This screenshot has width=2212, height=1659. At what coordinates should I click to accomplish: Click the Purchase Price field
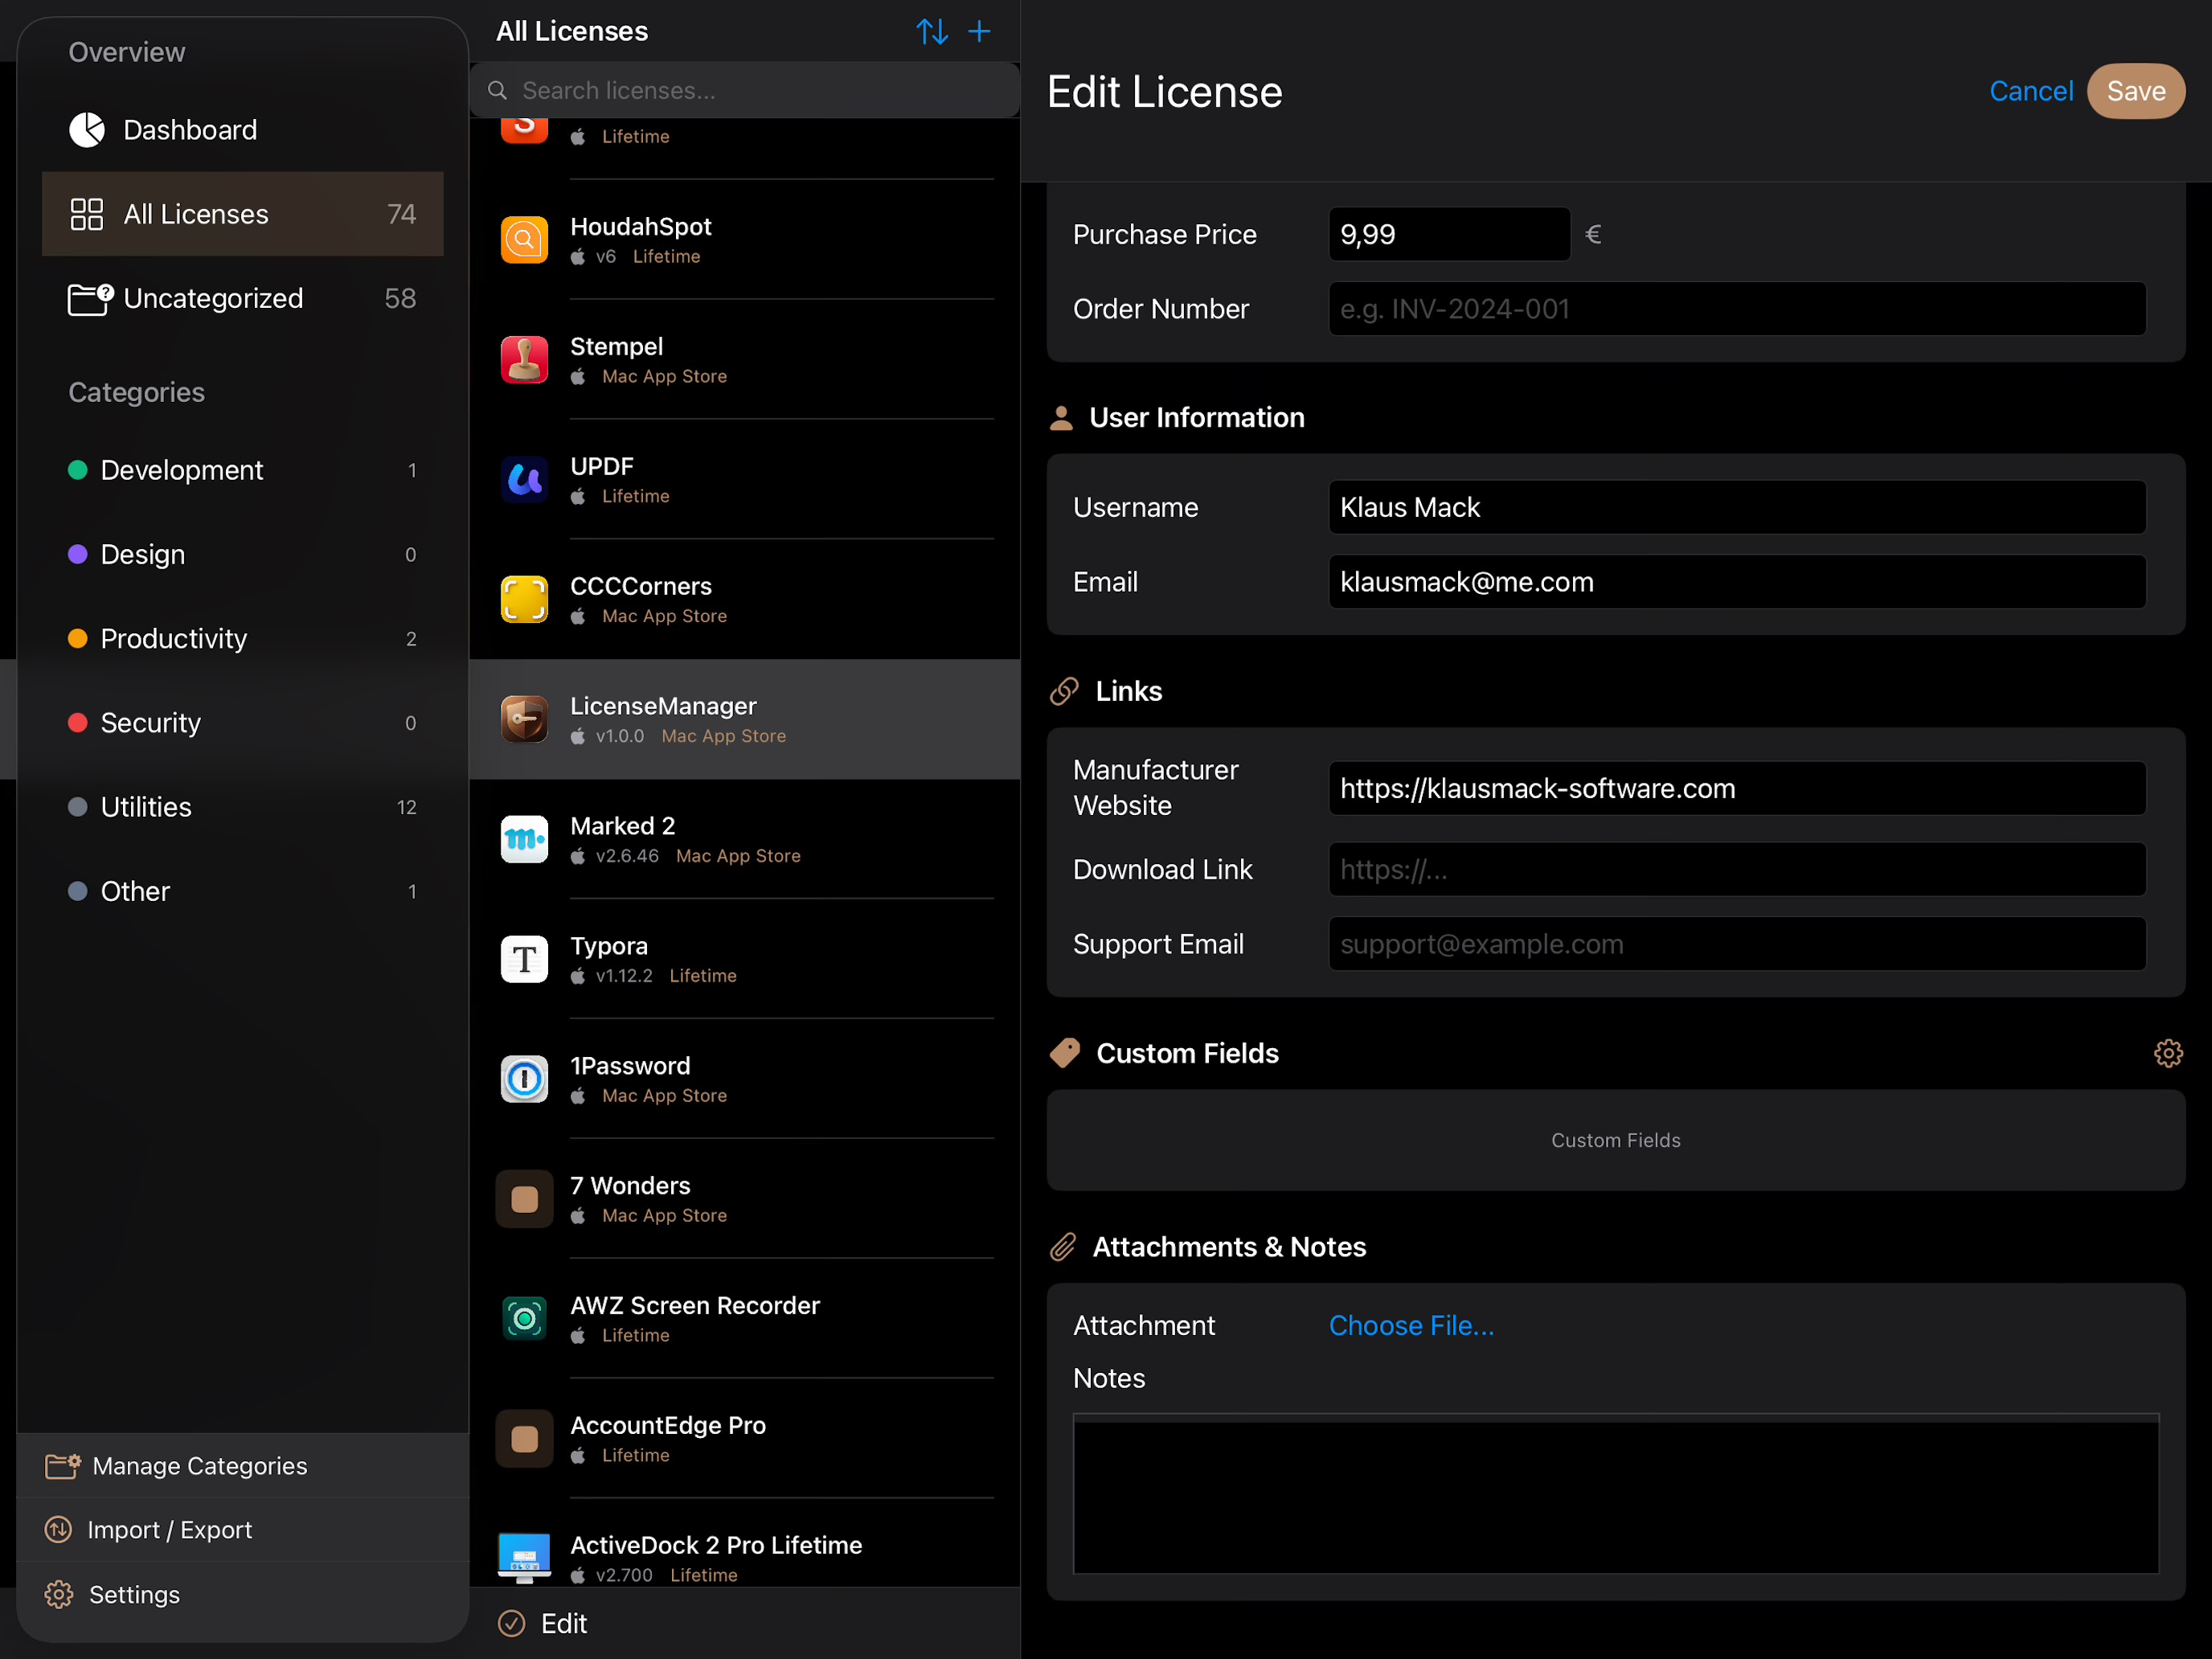(1449, 234)
